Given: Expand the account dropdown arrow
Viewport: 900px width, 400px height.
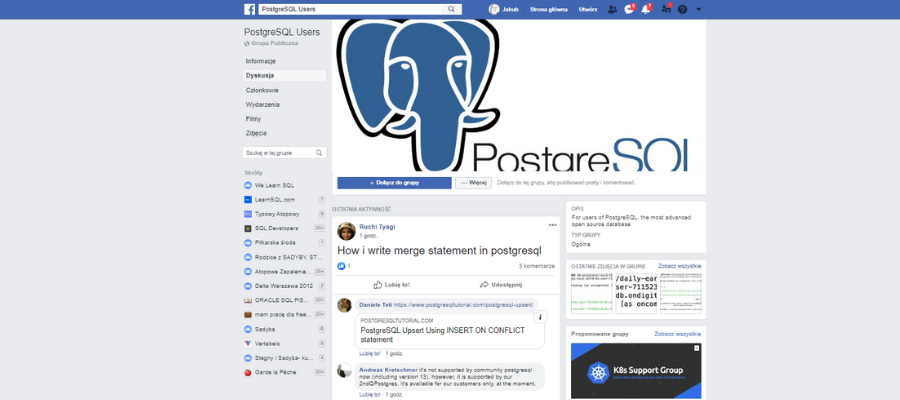Looking at the screenshot, I should pyautogui.click(x=699, y=9).
